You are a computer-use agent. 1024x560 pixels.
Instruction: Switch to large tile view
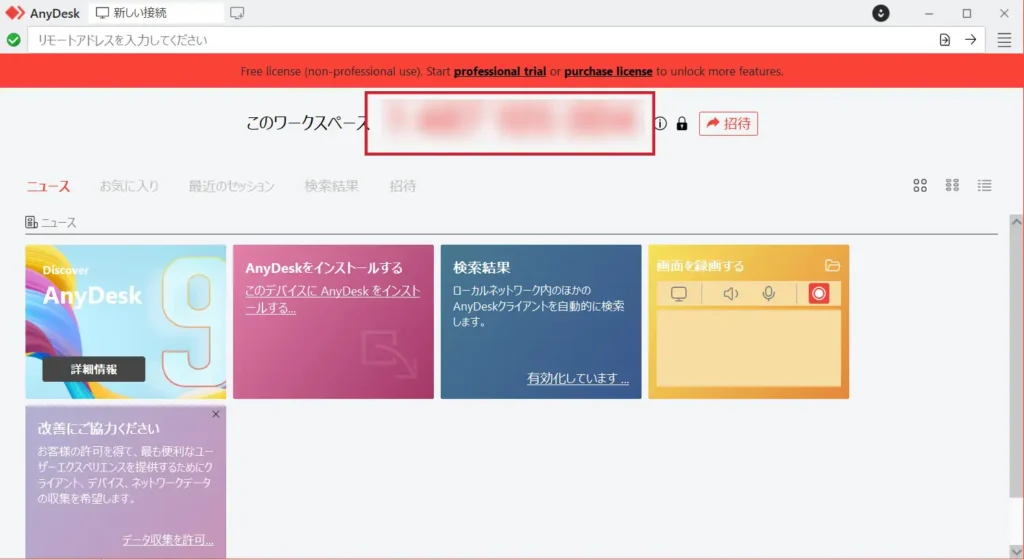pyautogui.click(x=920, y=185)
